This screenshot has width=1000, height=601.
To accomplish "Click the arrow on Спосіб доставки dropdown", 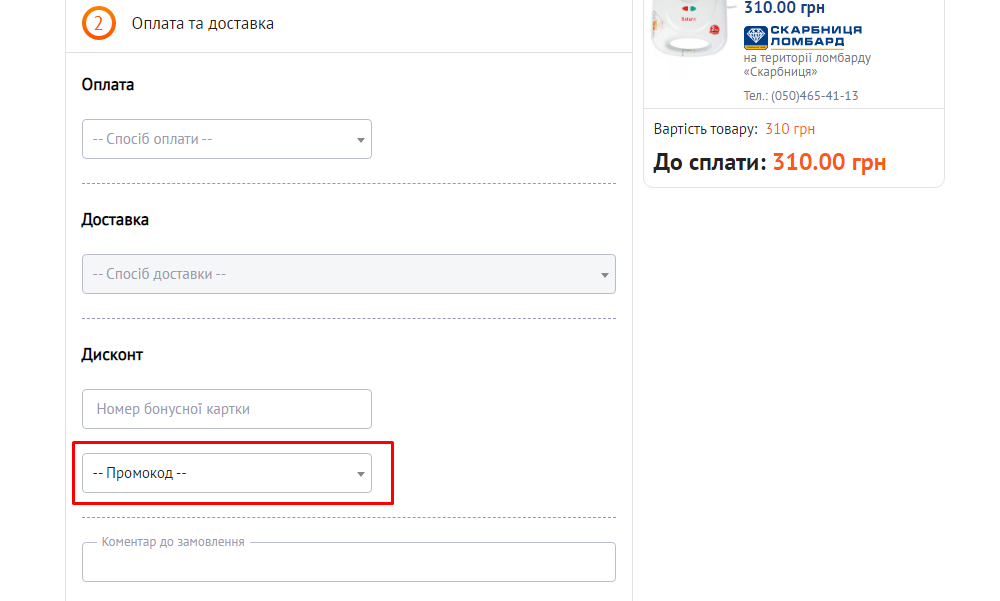I will click(604, 275).
